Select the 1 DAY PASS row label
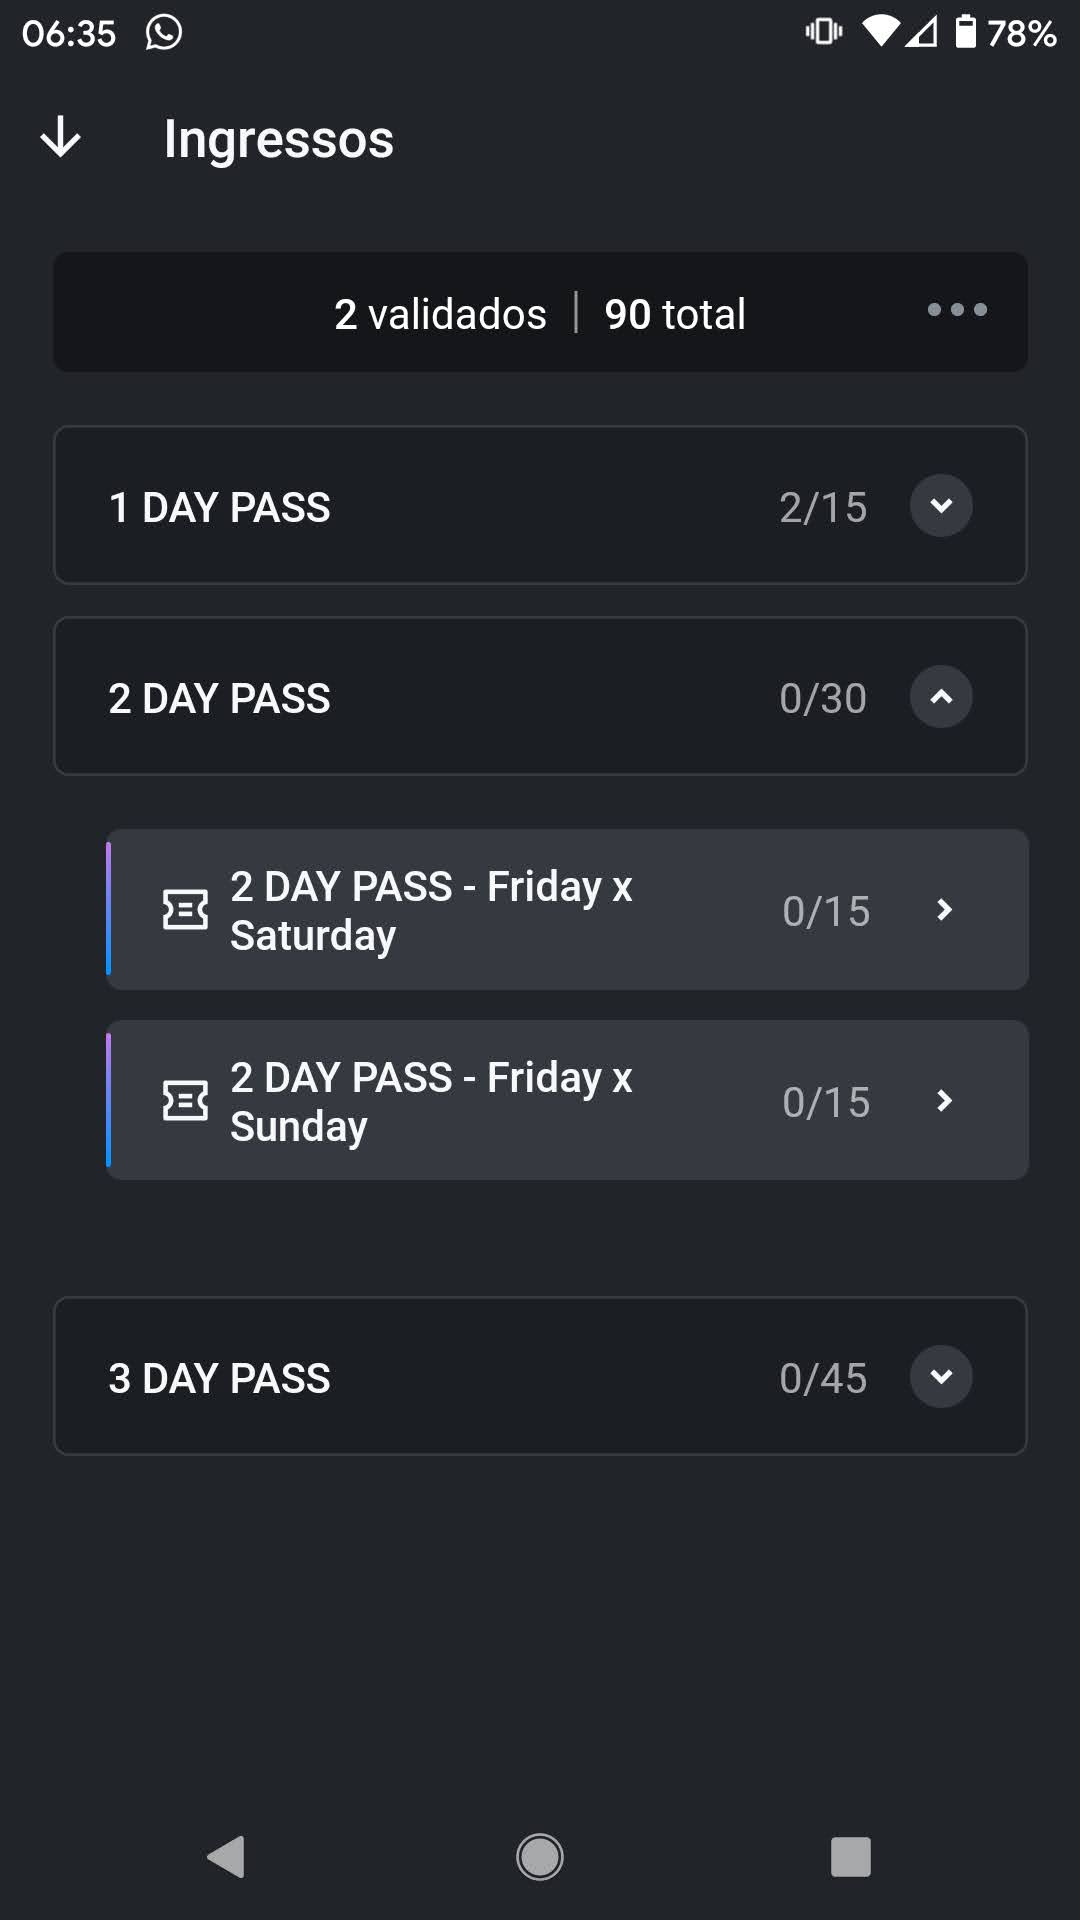 tap(219, 507)
